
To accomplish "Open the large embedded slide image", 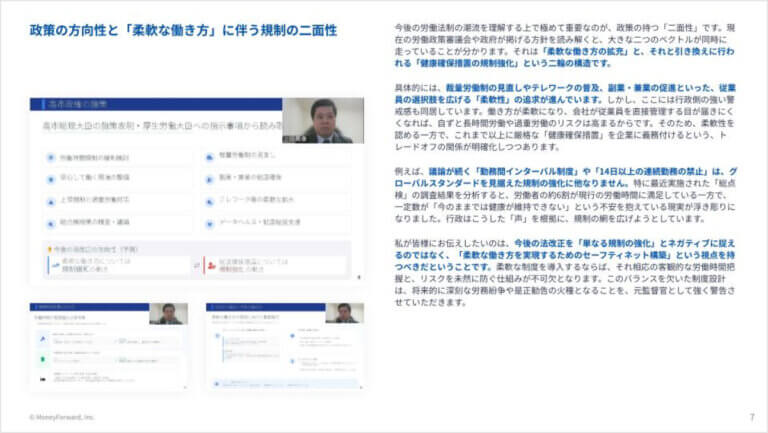I will point(197,191).
